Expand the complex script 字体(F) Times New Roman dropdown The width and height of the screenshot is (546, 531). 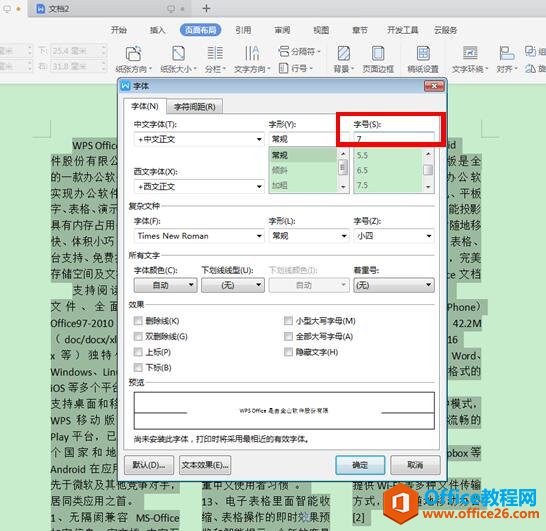259,236
